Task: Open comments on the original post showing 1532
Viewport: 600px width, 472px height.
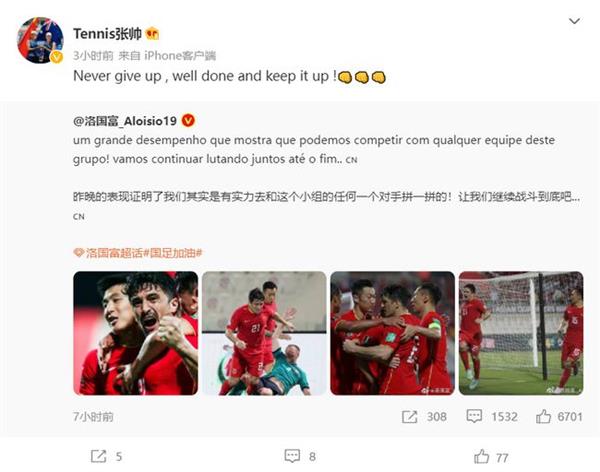Action: coord(474,416)
